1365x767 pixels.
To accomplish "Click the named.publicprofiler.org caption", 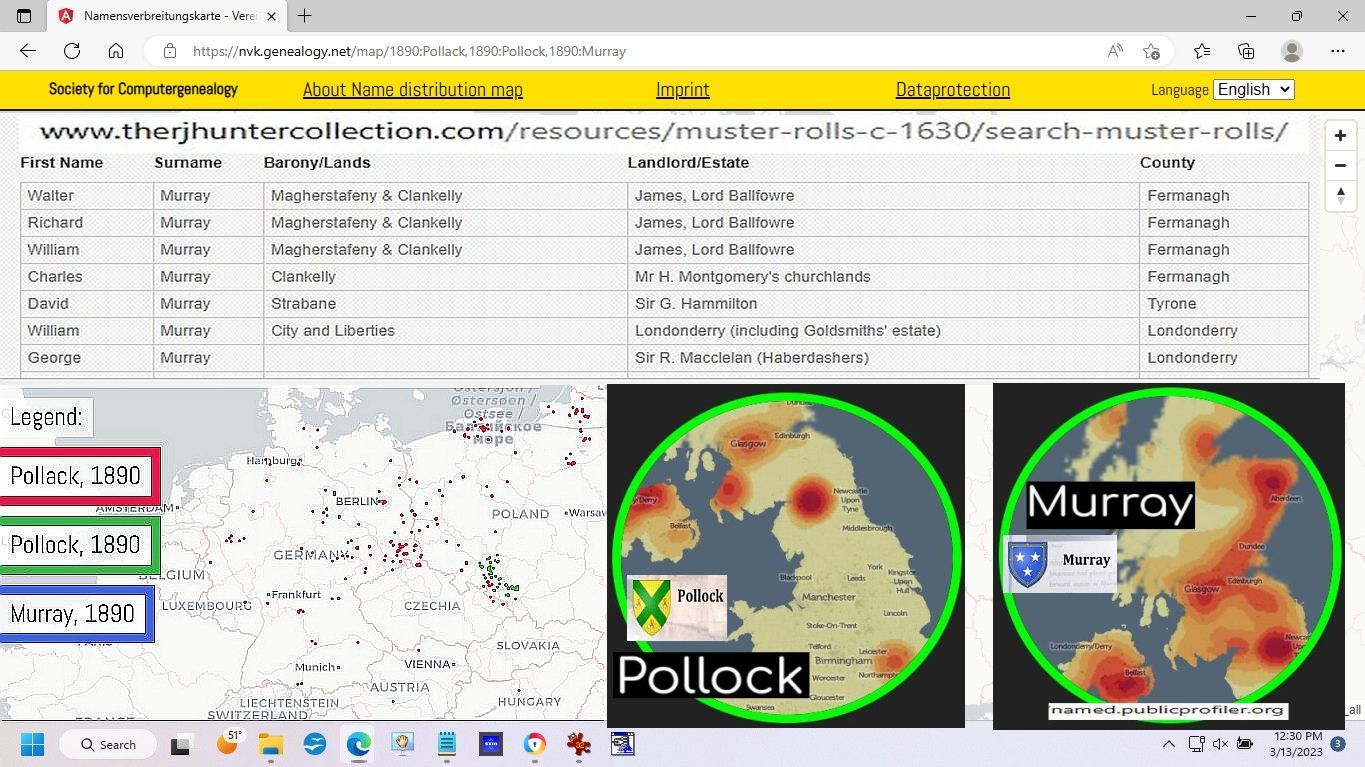I will [x=1168, y=710].
